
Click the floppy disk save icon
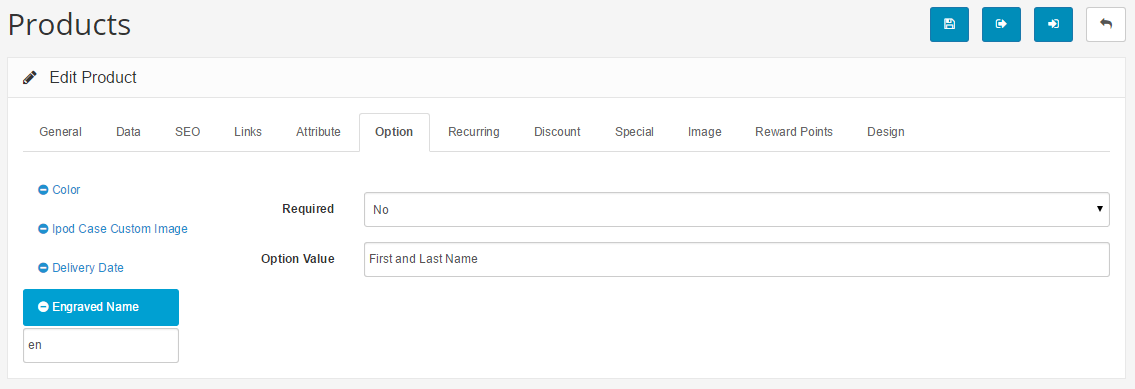pyautogui.click(x=949, y=25)
